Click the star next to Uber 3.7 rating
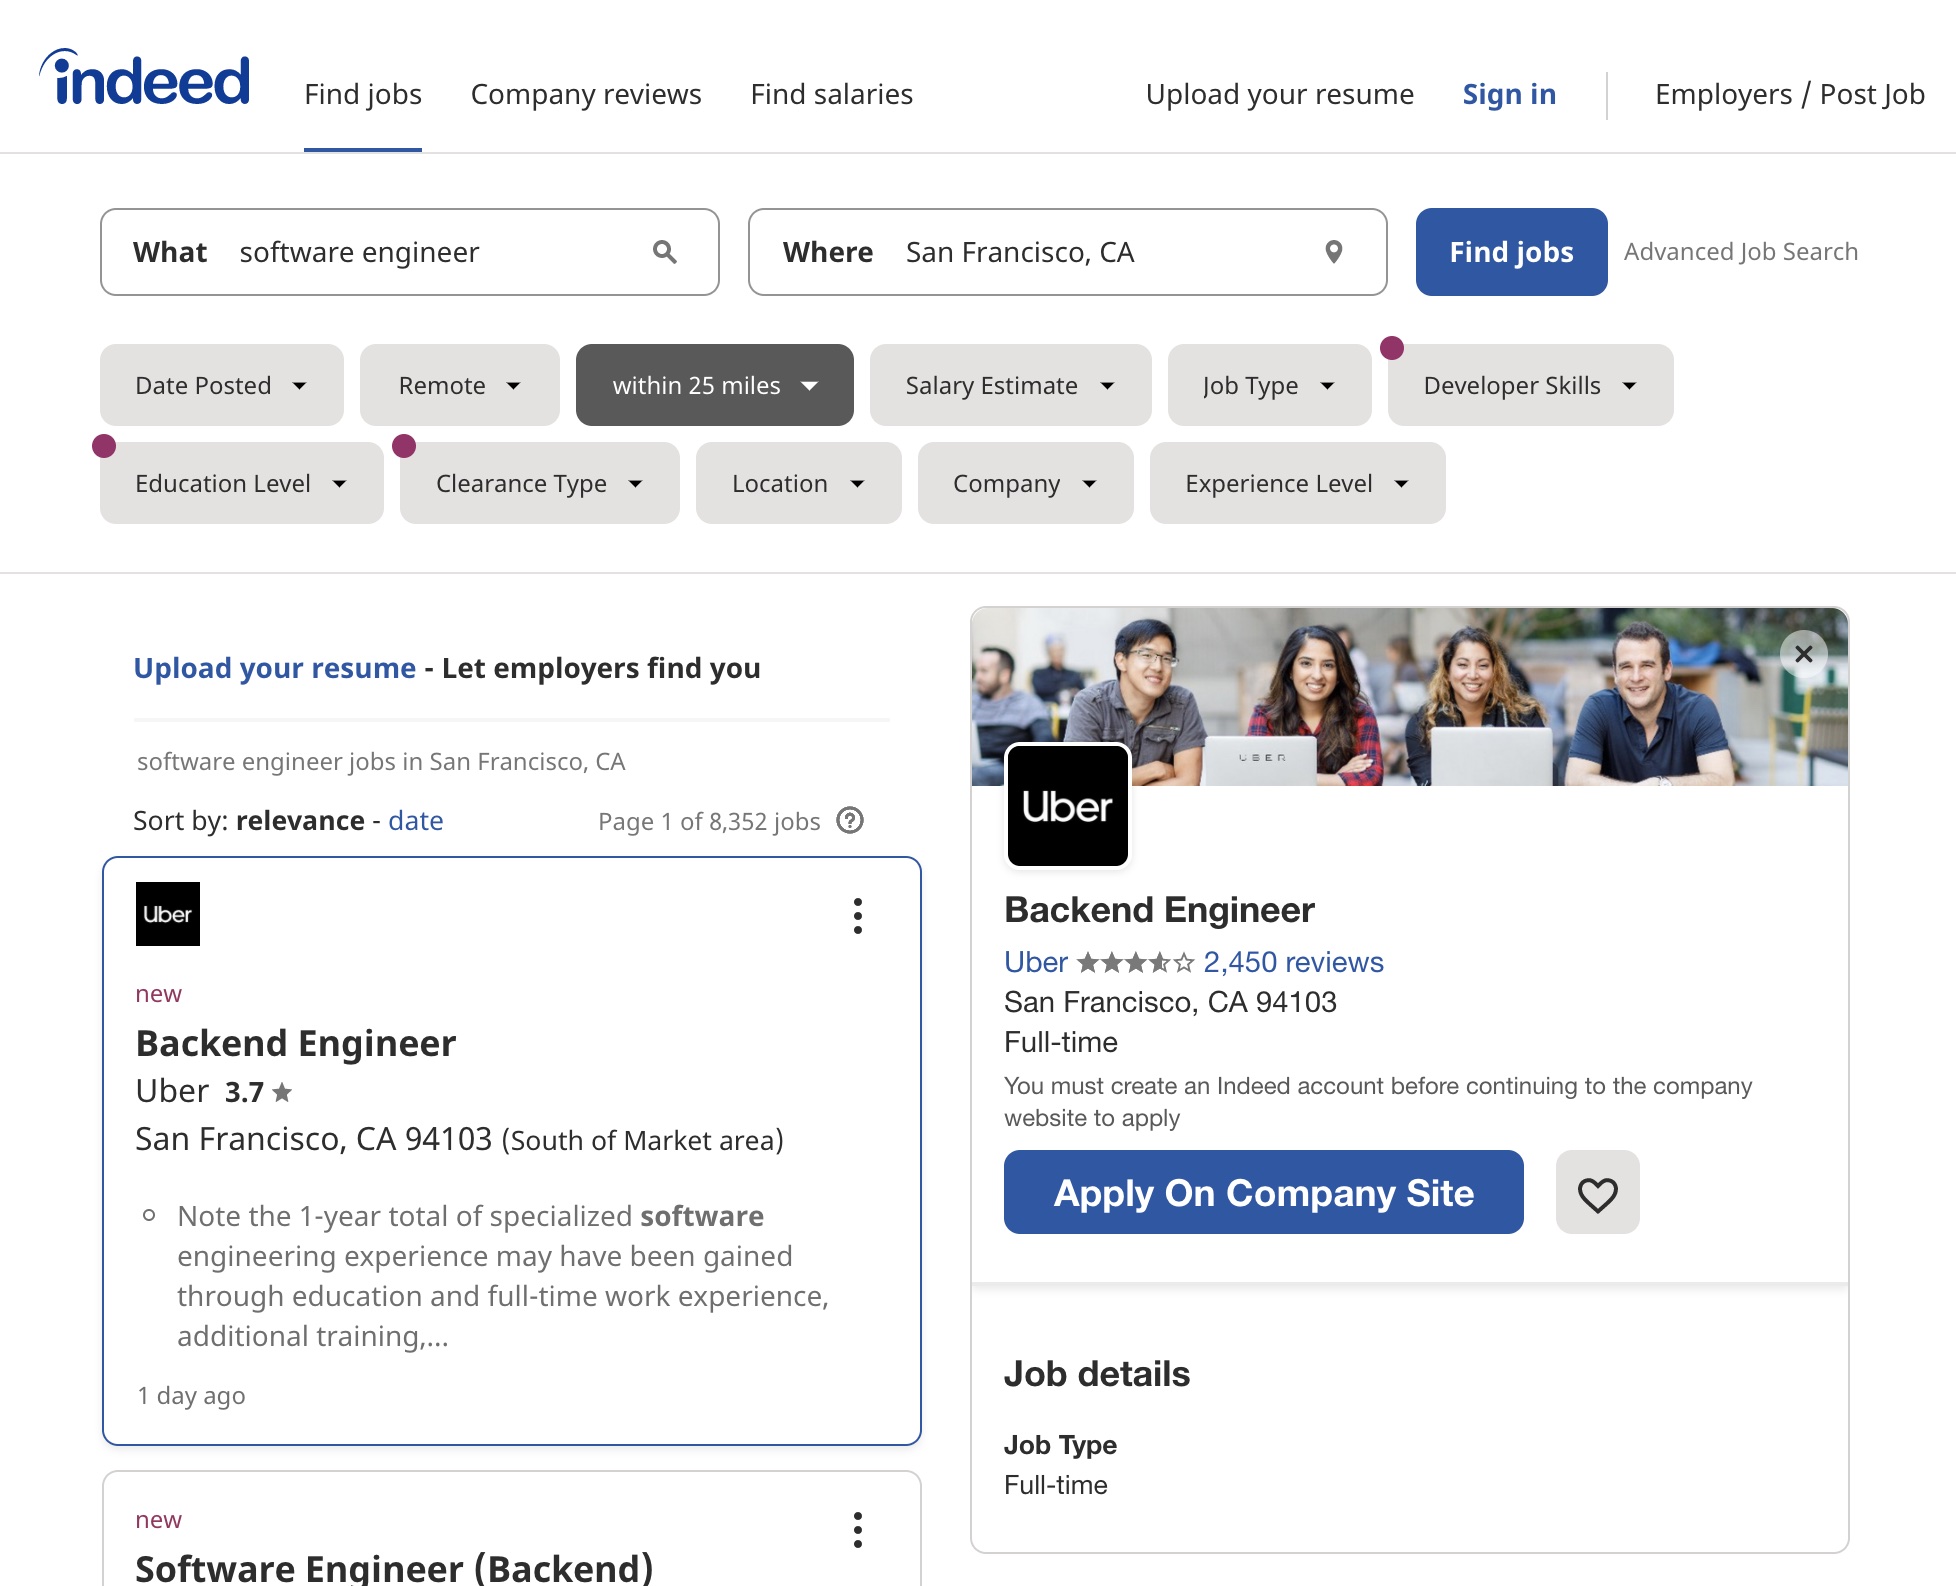This screenshot has width=1956, height=1586. [282, 1092]
